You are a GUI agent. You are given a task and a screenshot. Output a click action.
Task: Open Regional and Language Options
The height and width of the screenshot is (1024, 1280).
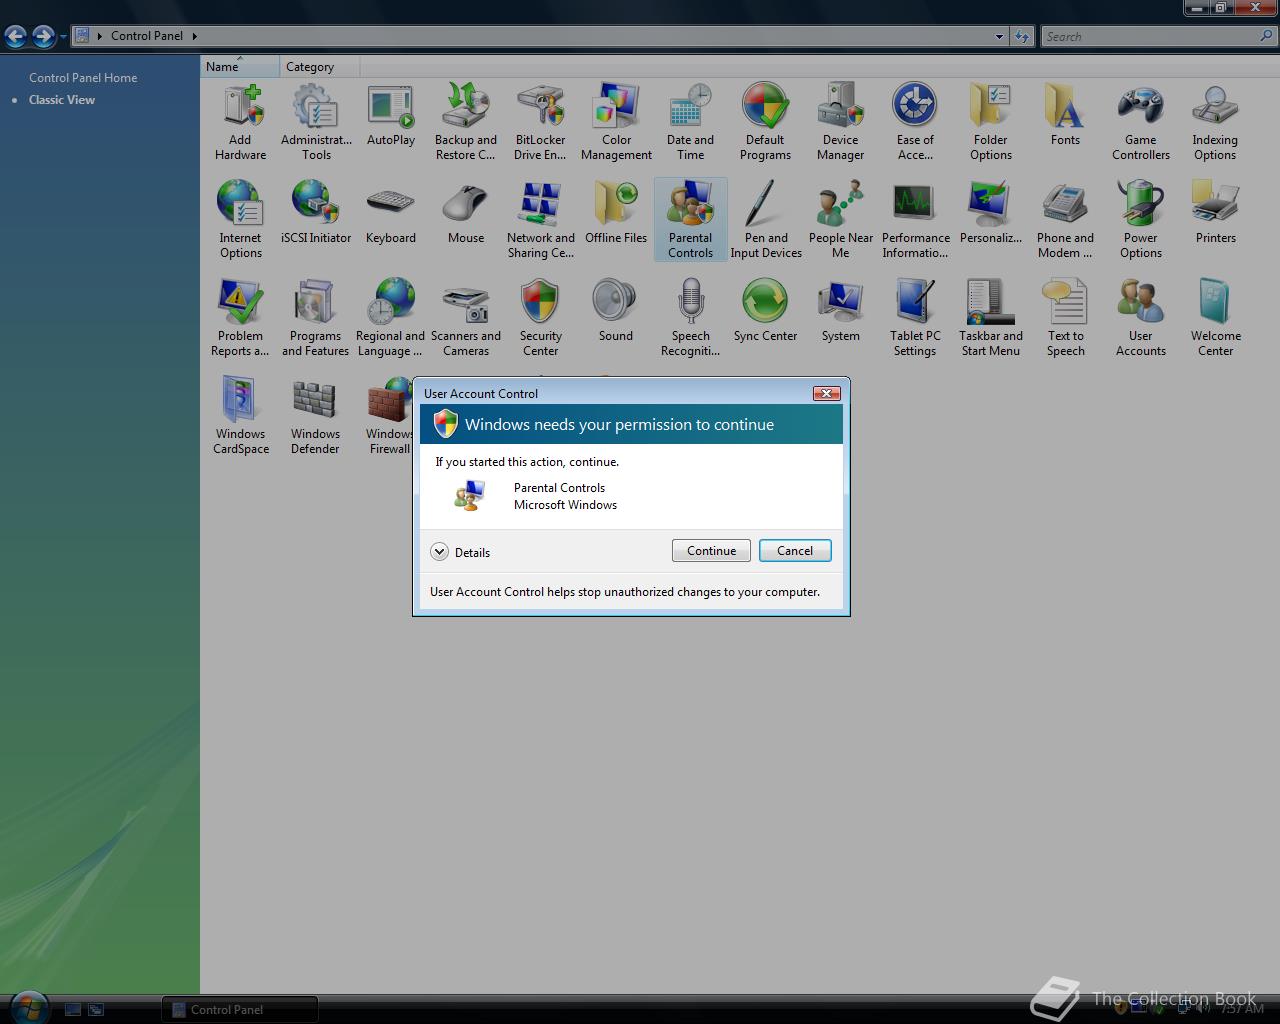pos(391,318)
